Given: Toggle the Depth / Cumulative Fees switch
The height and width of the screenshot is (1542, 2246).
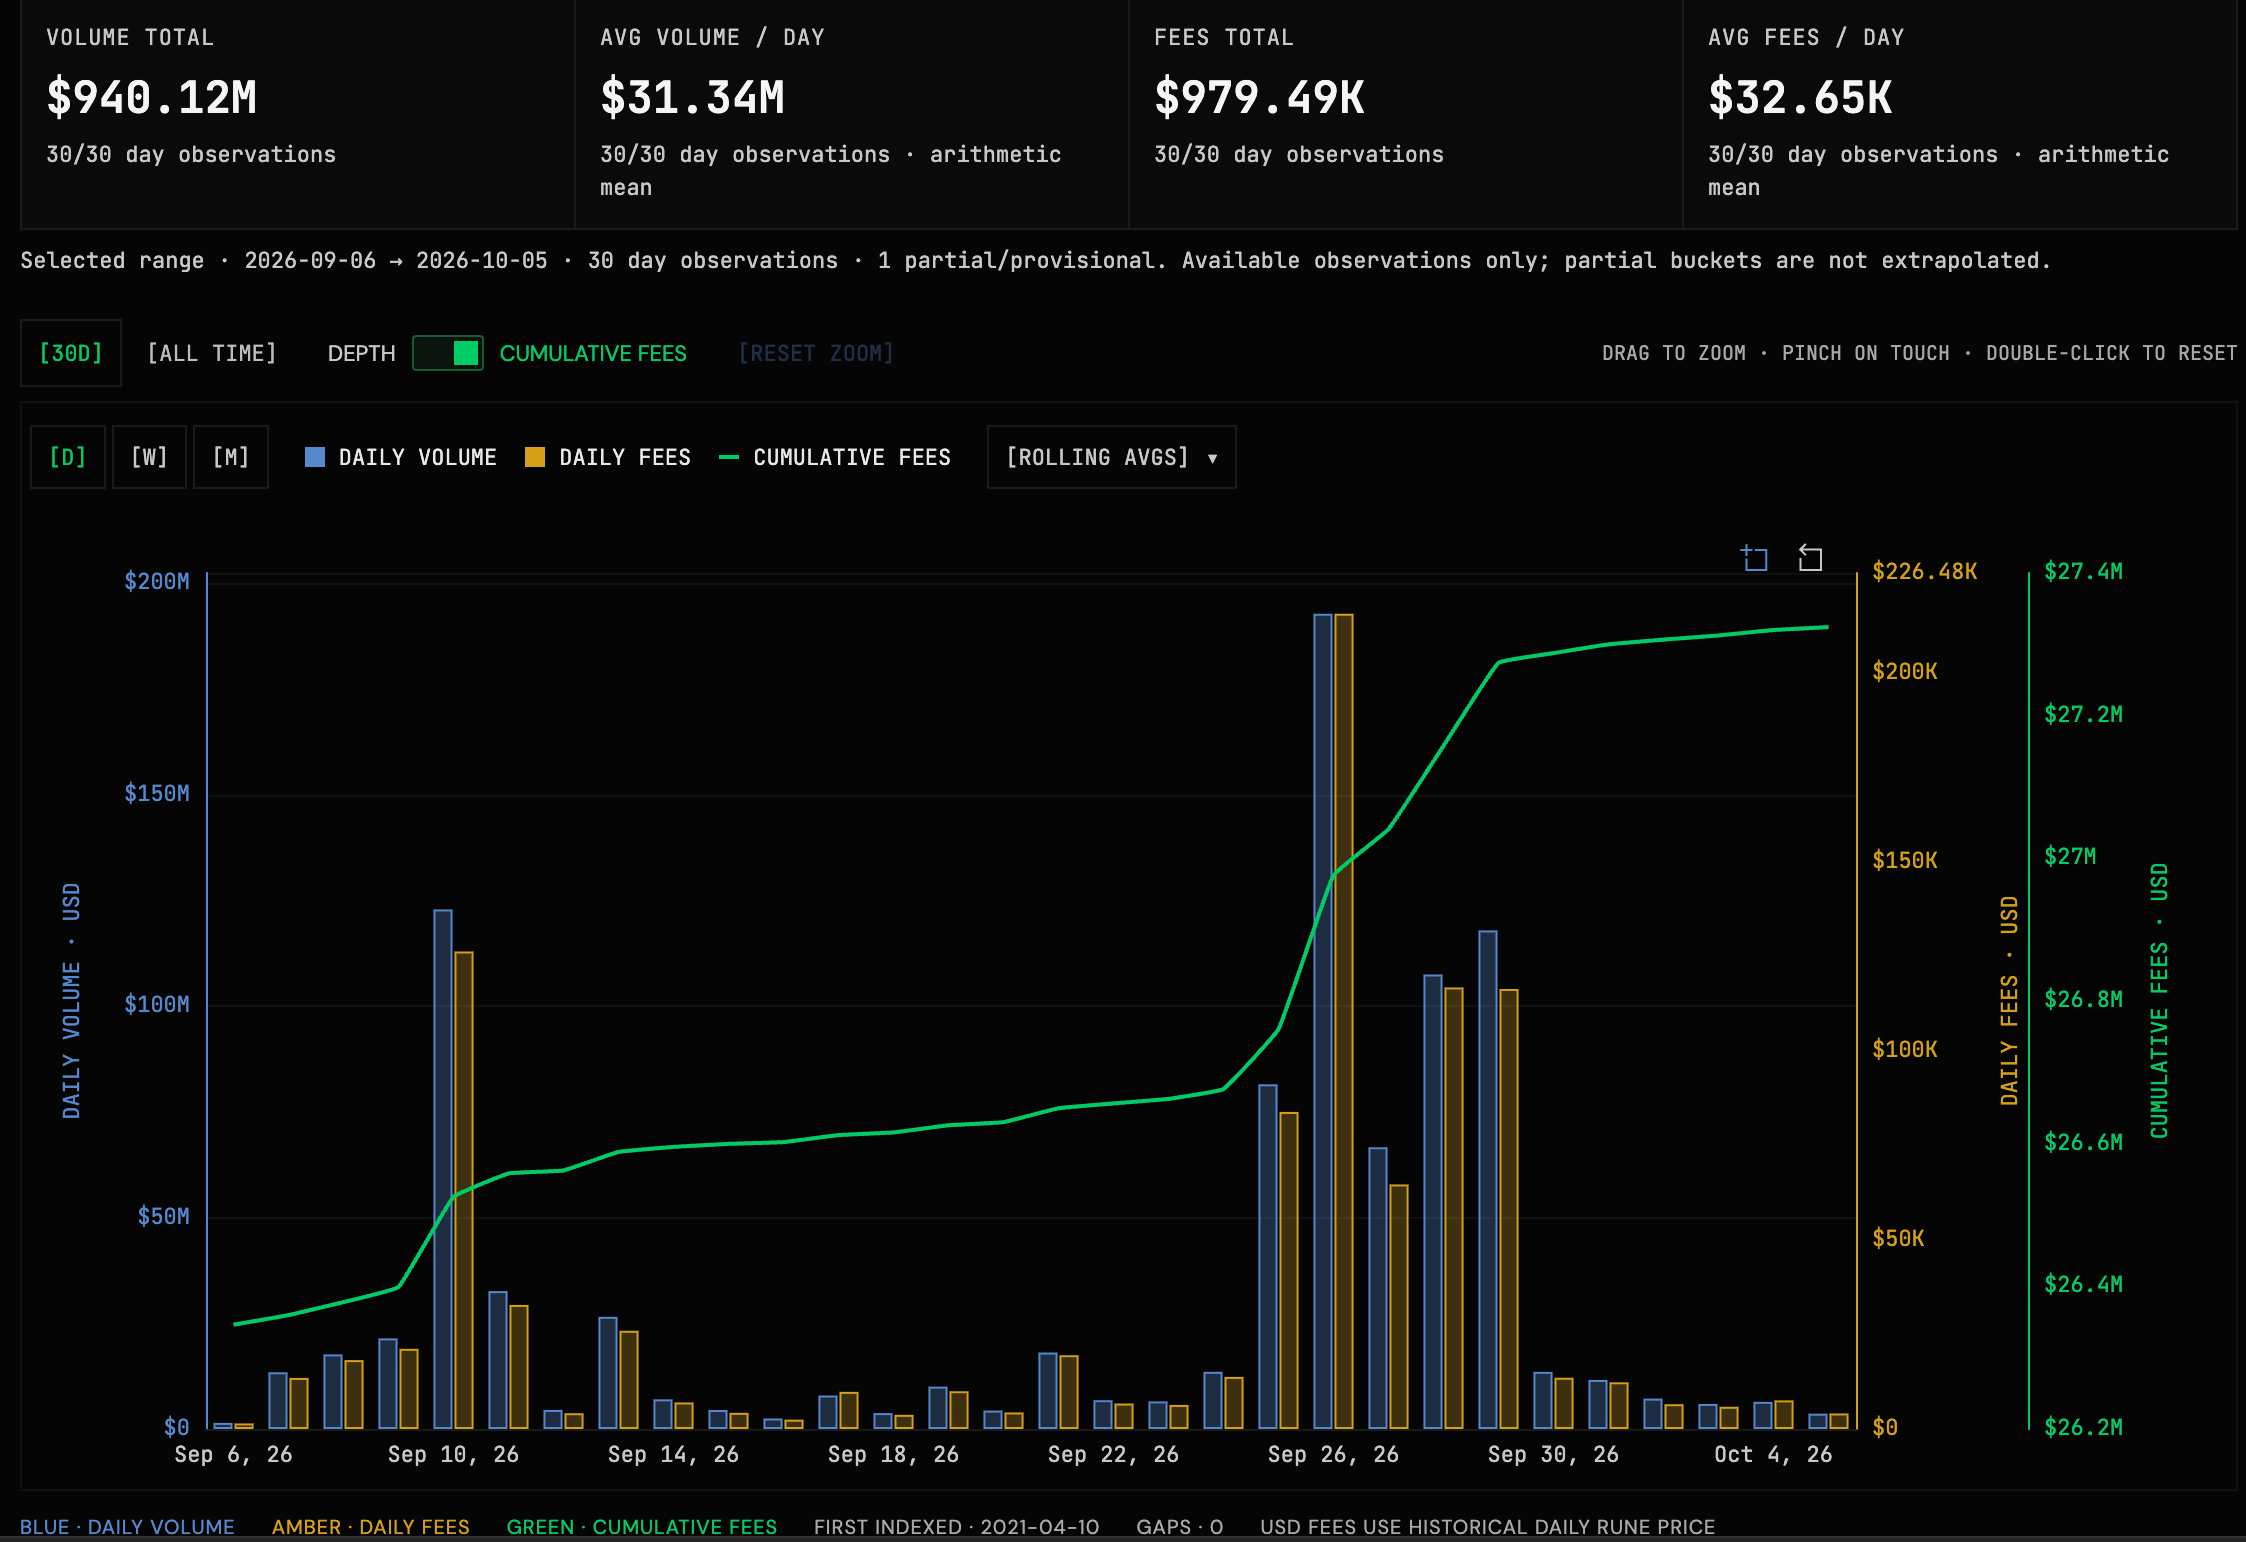Looking at the screenshot, I should pyautogui.click(x=448, y=353).
